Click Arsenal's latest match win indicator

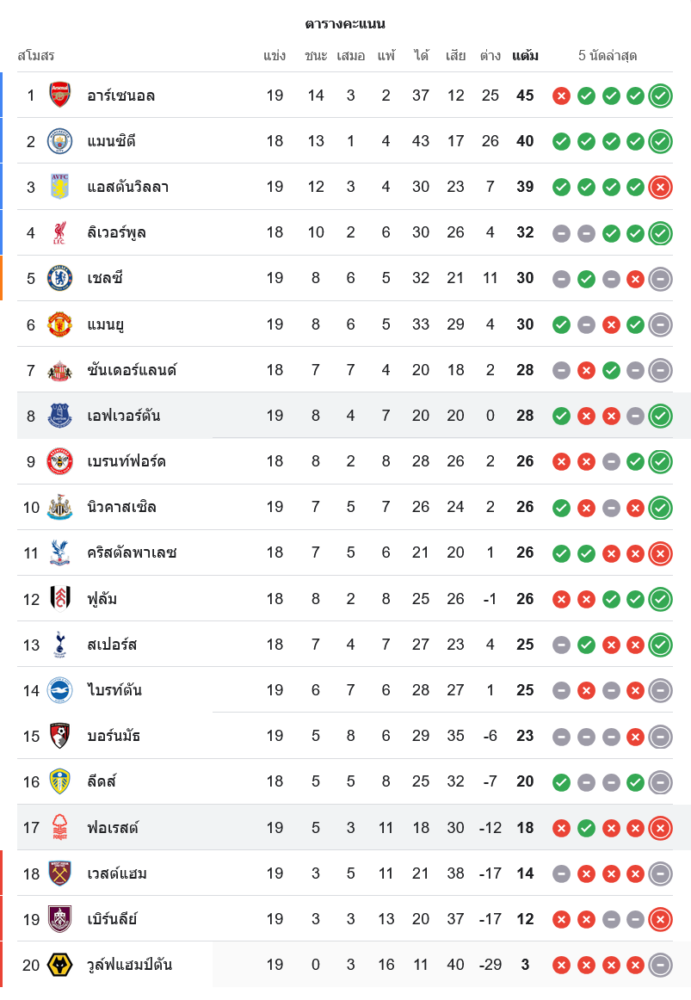coord(660,96)
